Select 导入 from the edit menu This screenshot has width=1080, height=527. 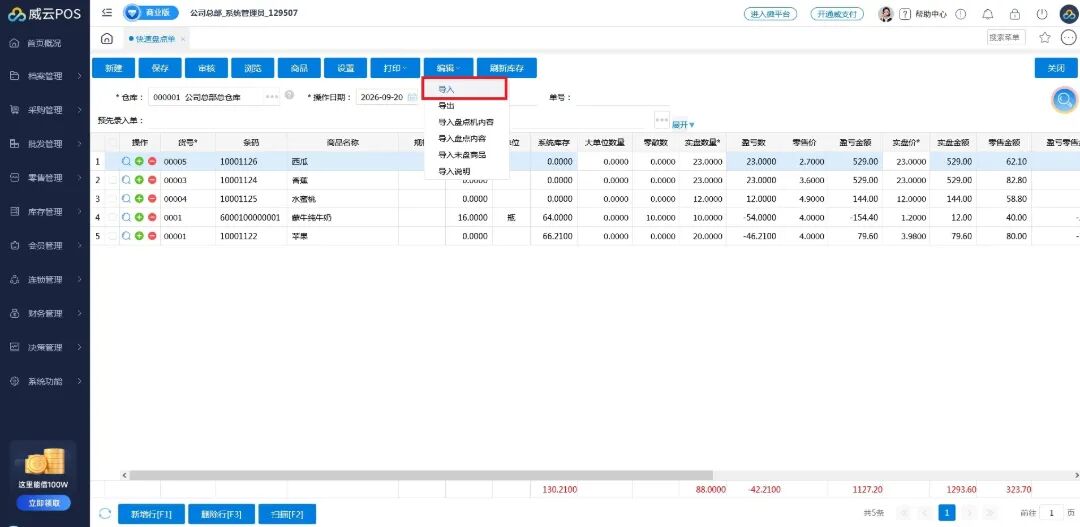[x=466, y=89]
